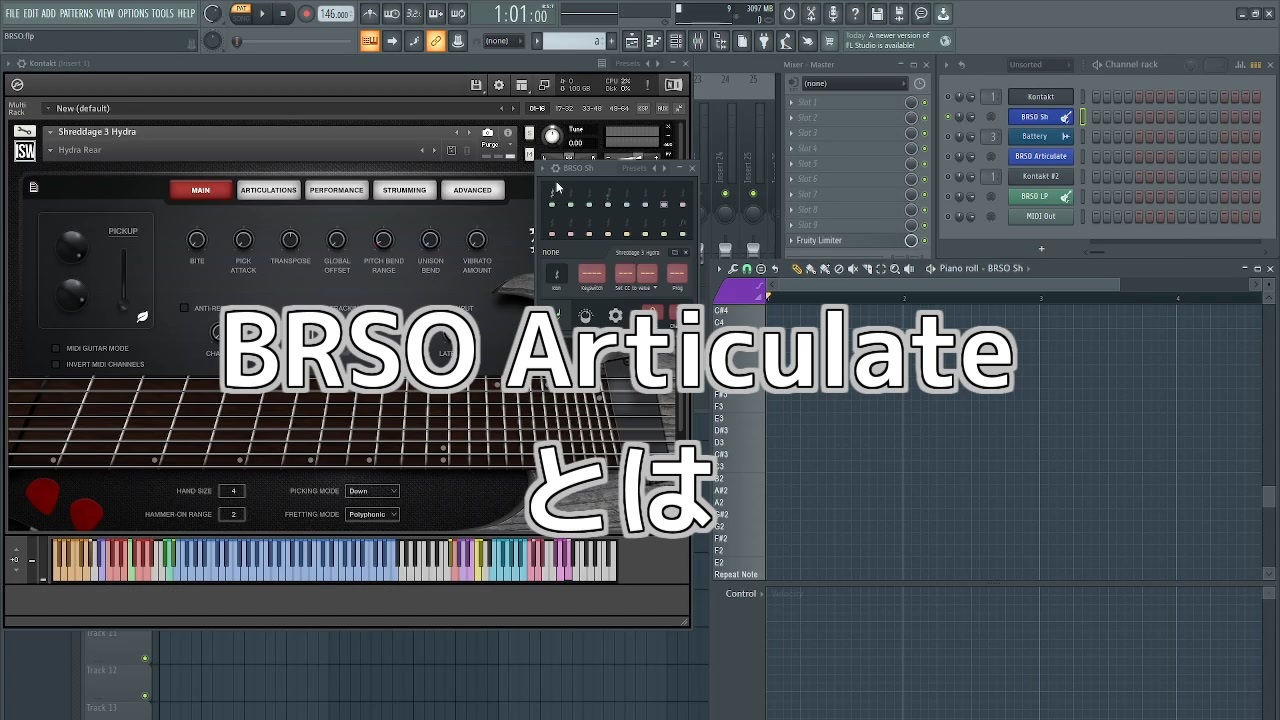Open Kontakt instrument snapshot camera icon
1280x720 pixels.
coord(487,132)
